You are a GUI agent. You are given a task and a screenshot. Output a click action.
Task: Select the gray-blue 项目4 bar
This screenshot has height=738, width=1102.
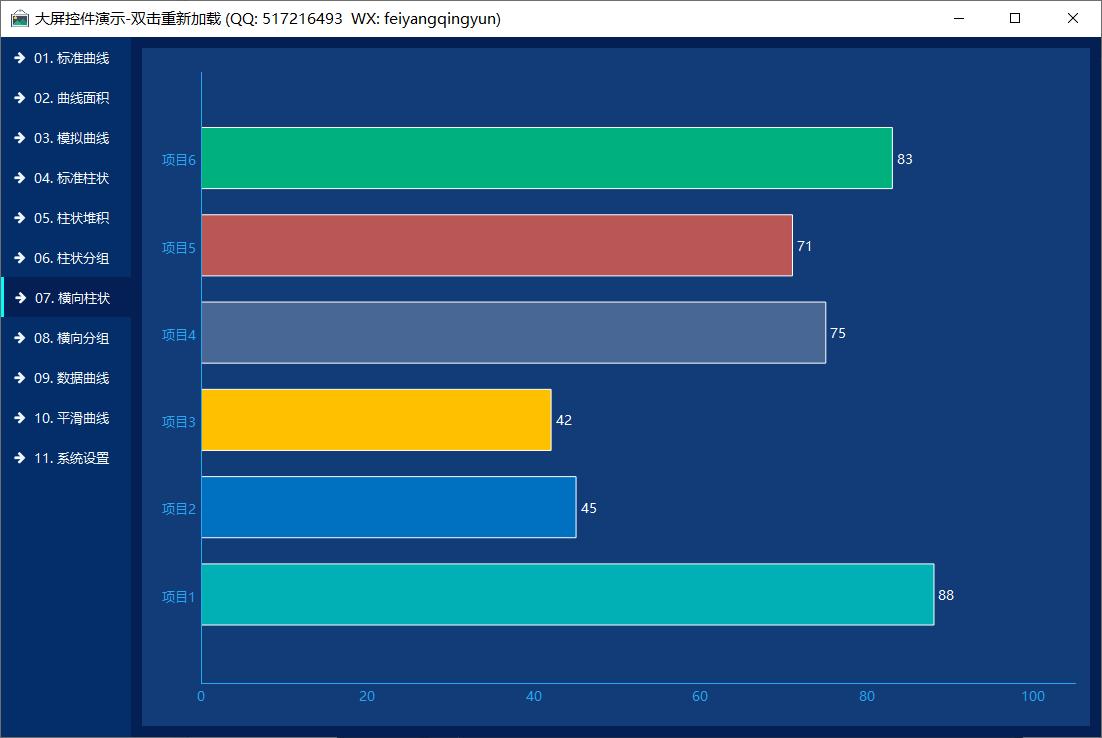(513, 332)
